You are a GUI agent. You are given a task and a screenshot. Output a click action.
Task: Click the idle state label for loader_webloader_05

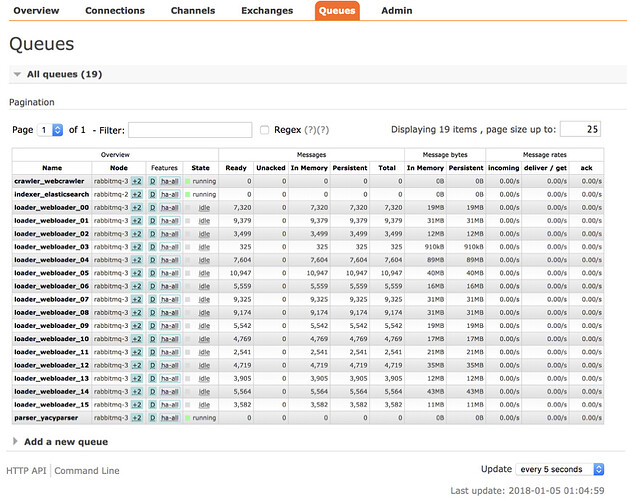tap(204, 273)
